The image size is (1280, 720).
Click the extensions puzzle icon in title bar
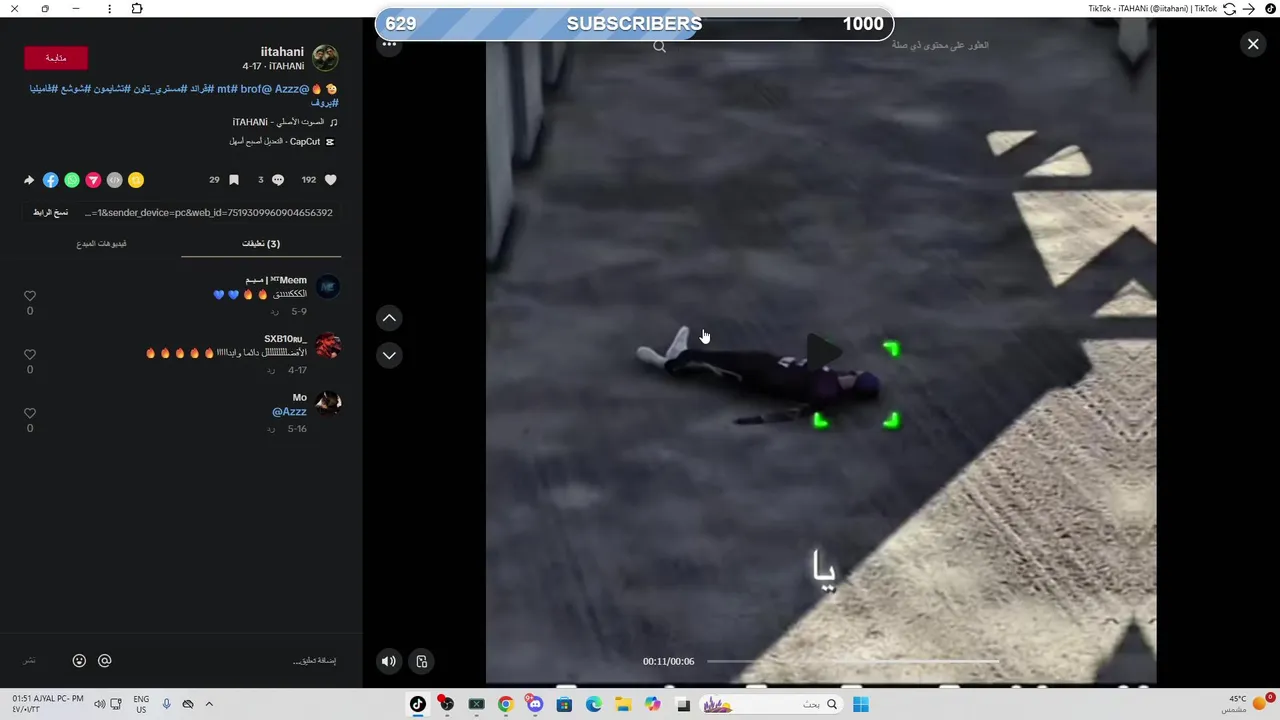click(137, 9)
